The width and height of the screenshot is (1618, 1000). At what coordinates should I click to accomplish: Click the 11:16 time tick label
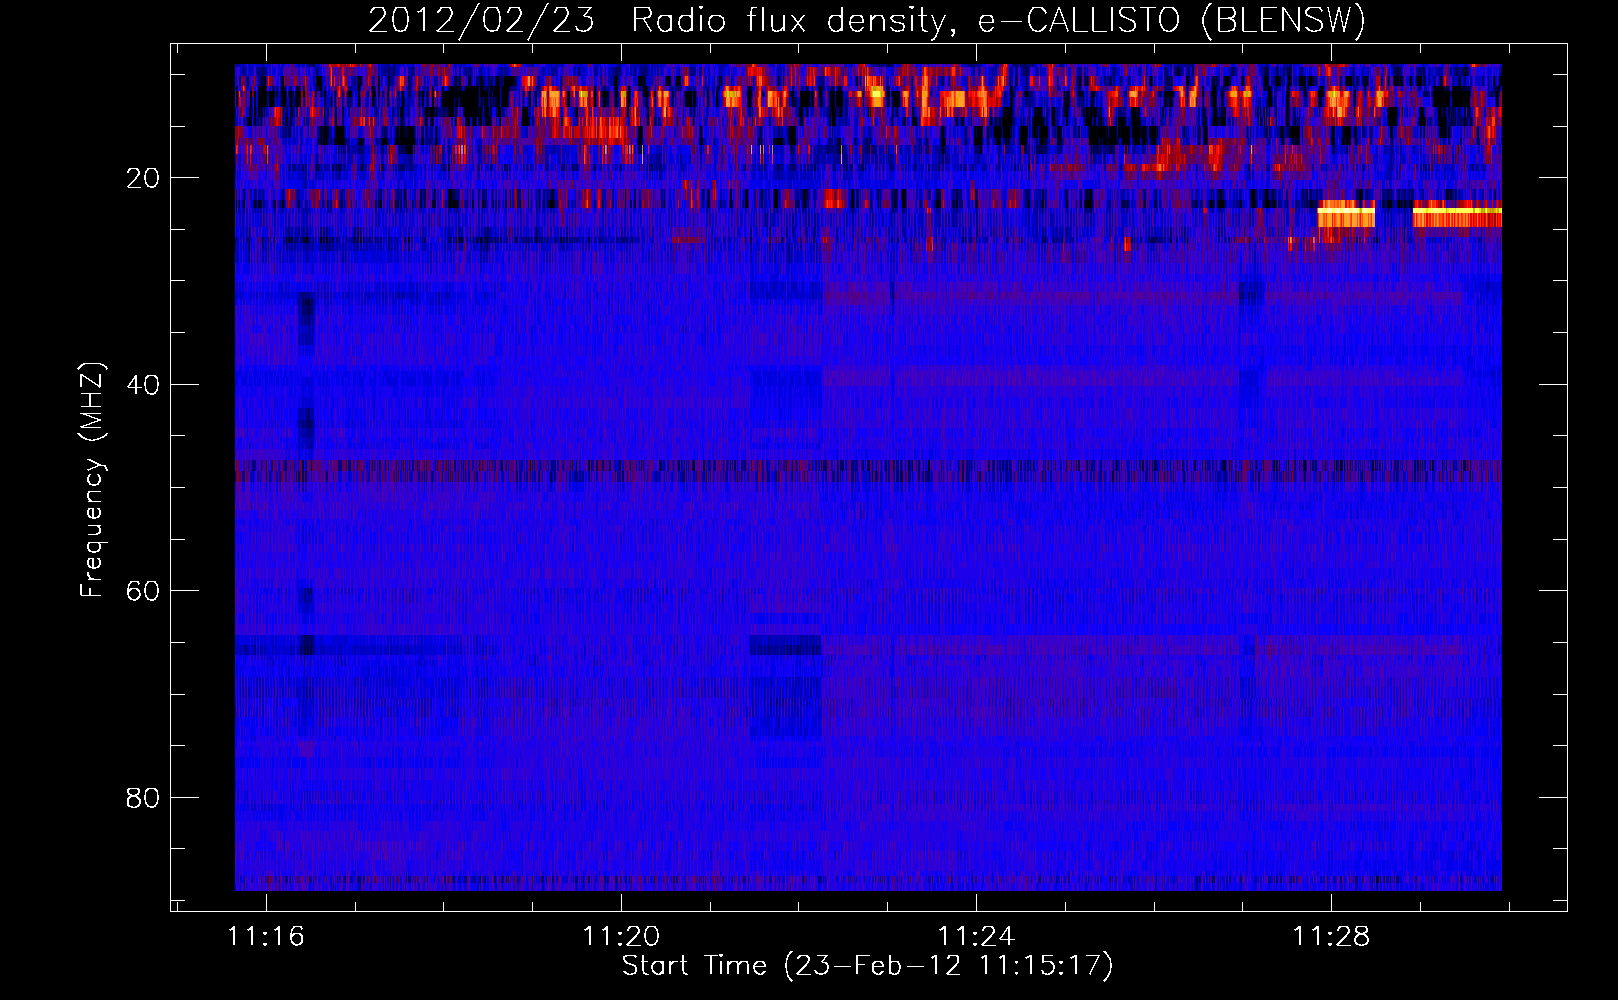[266, 937]
